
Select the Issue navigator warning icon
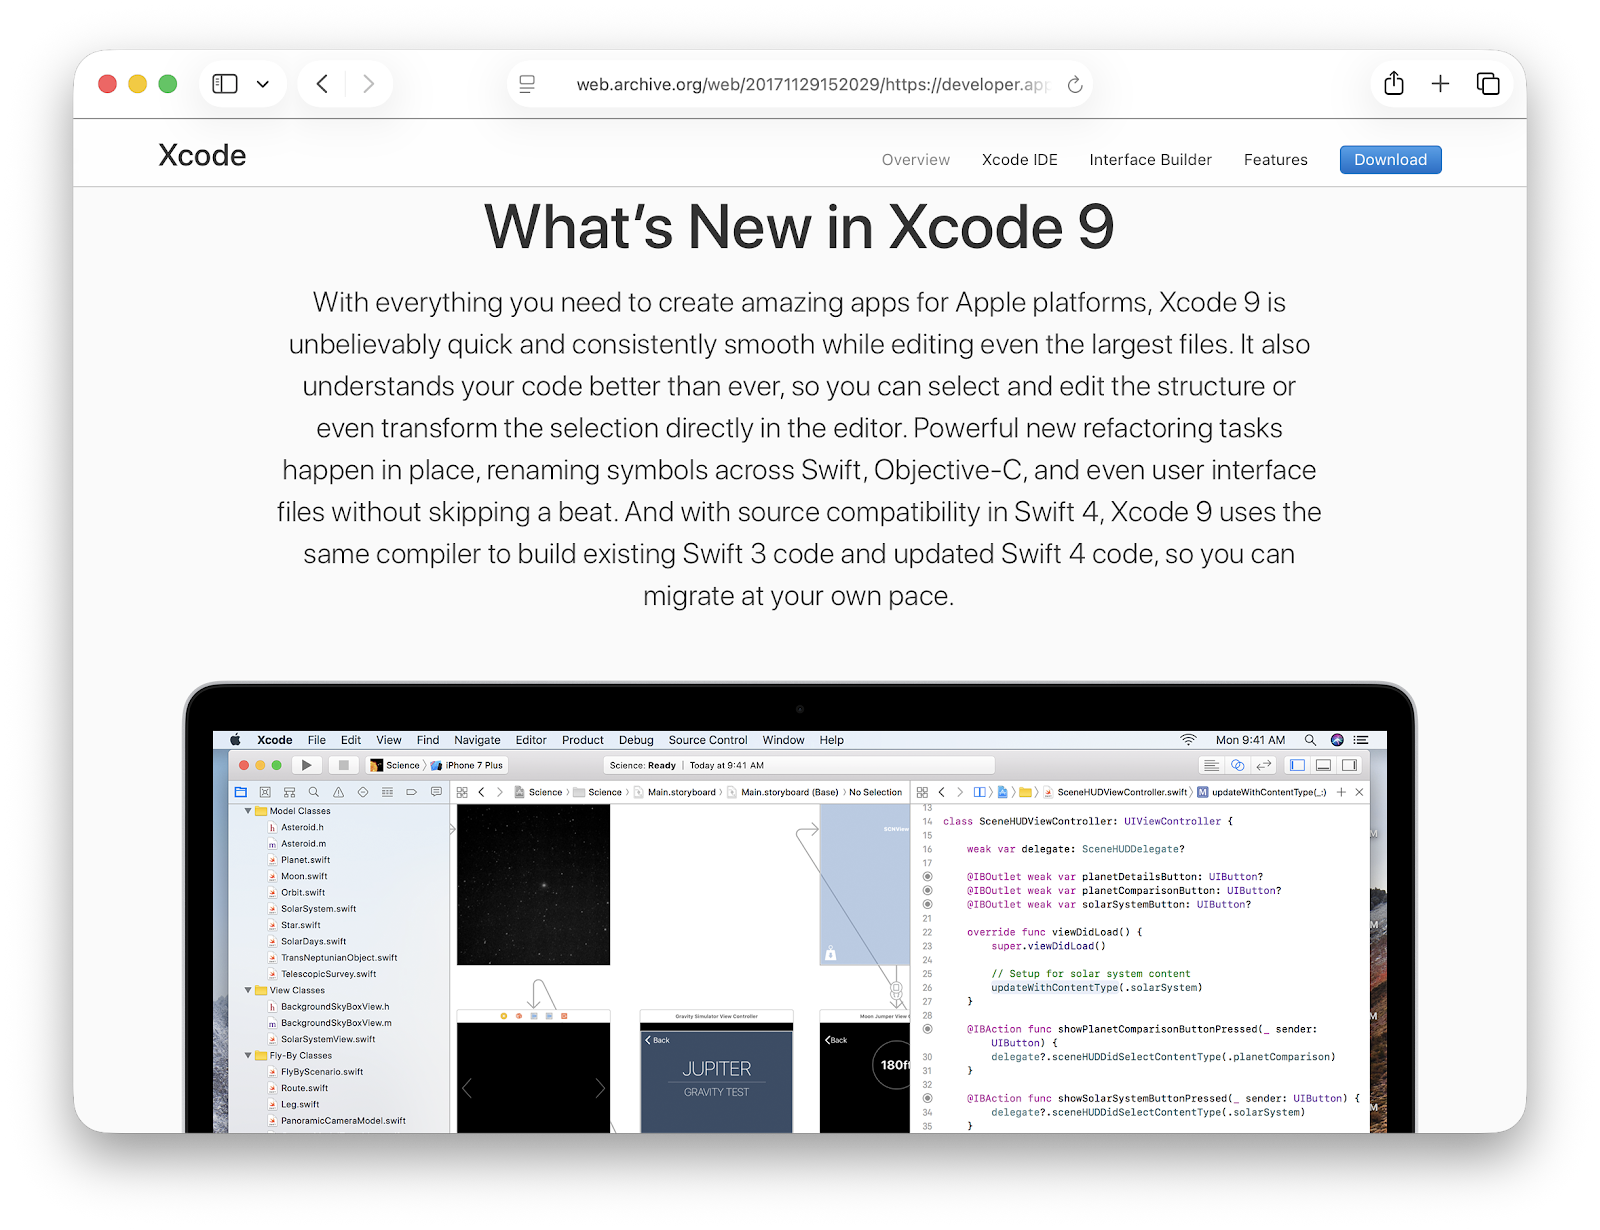coord(338,792)
